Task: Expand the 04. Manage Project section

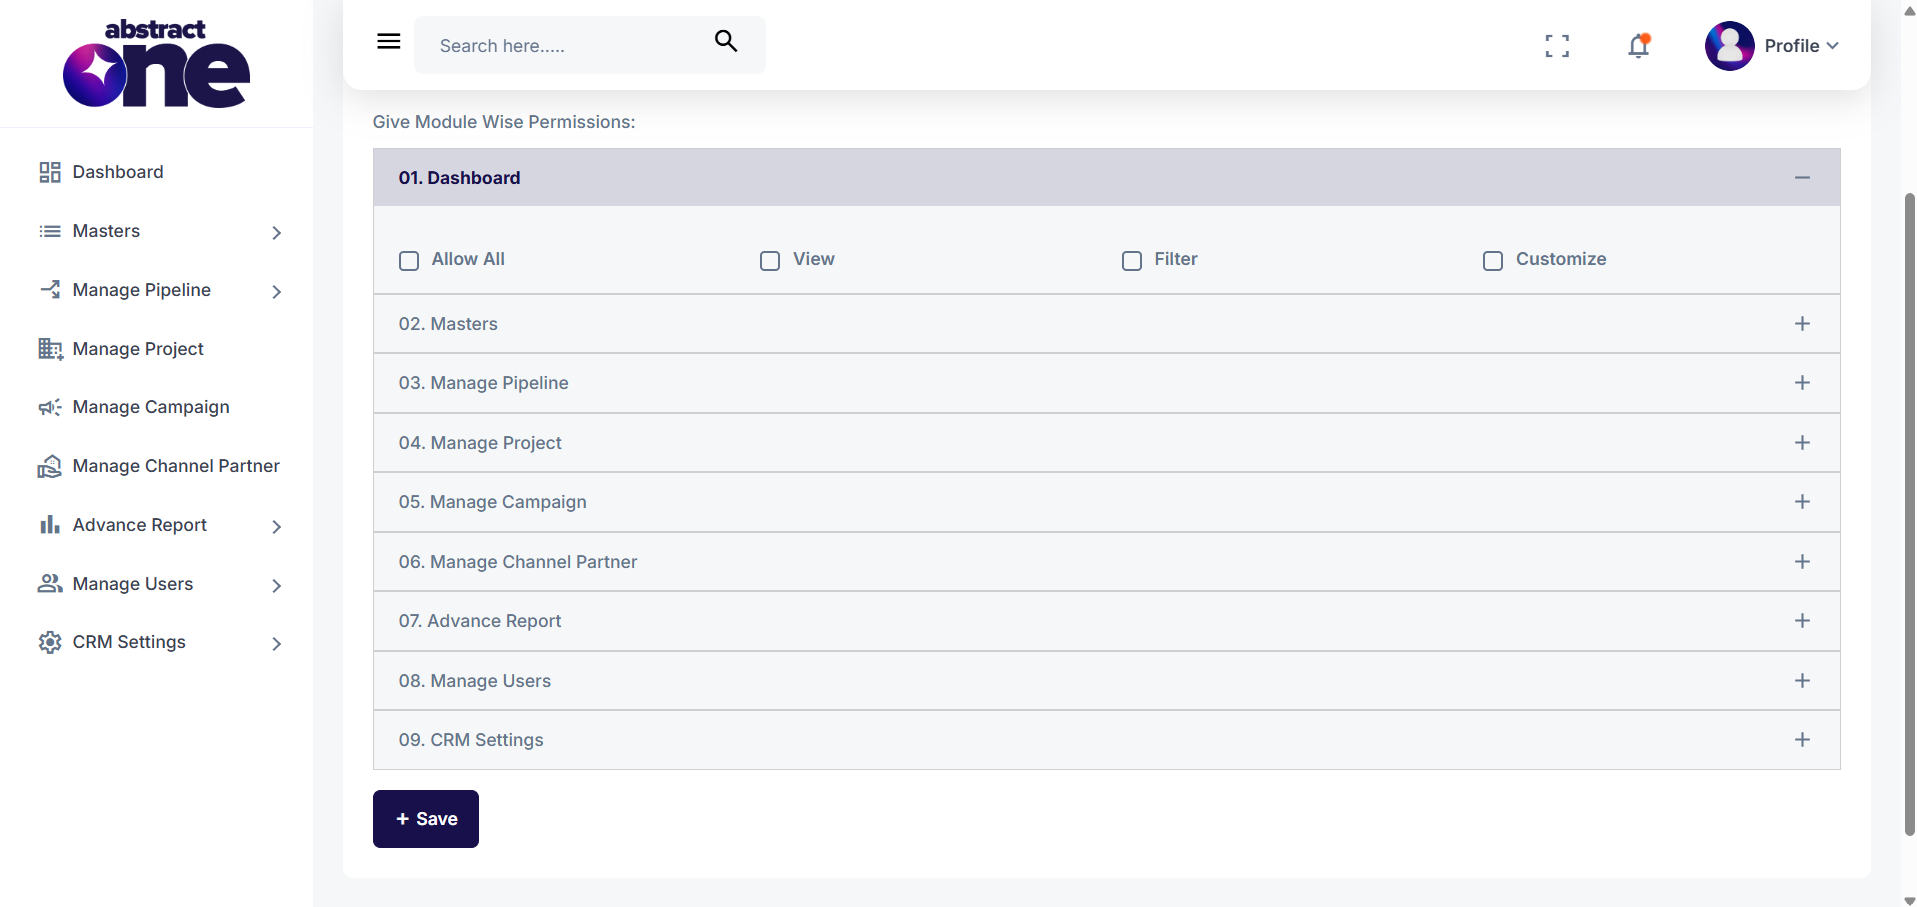Action: click(x=1802, y=443)
